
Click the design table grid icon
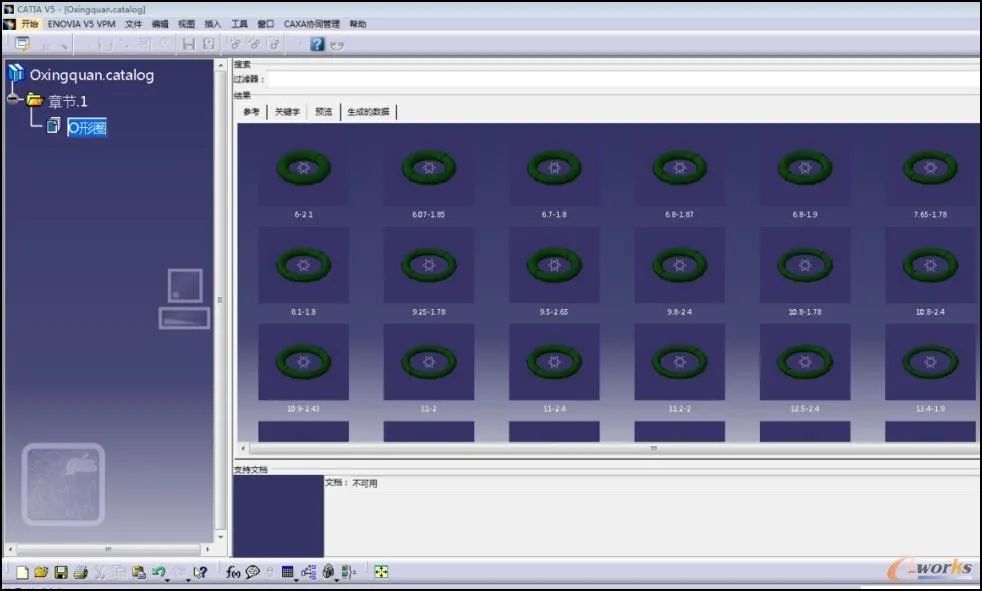(287, 572)
